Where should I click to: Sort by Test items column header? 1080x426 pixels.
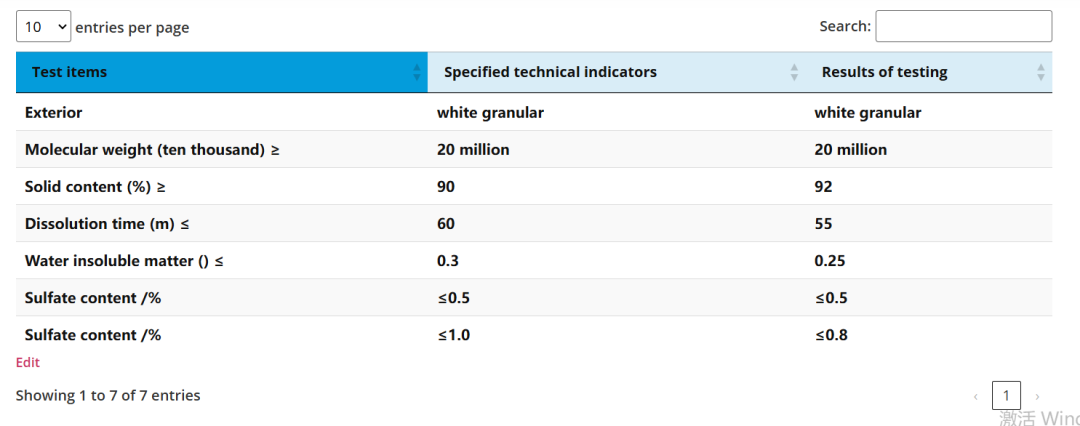[222, 72]
